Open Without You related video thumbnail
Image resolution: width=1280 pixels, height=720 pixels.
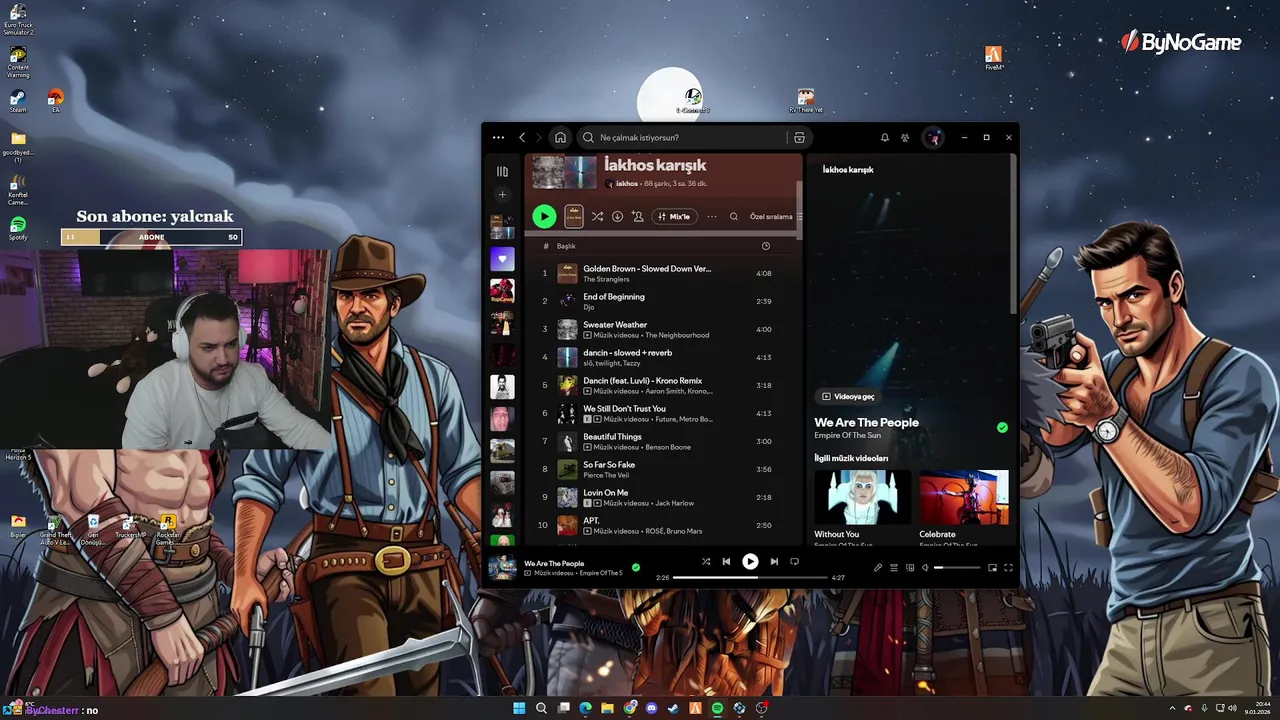[862, 497]
